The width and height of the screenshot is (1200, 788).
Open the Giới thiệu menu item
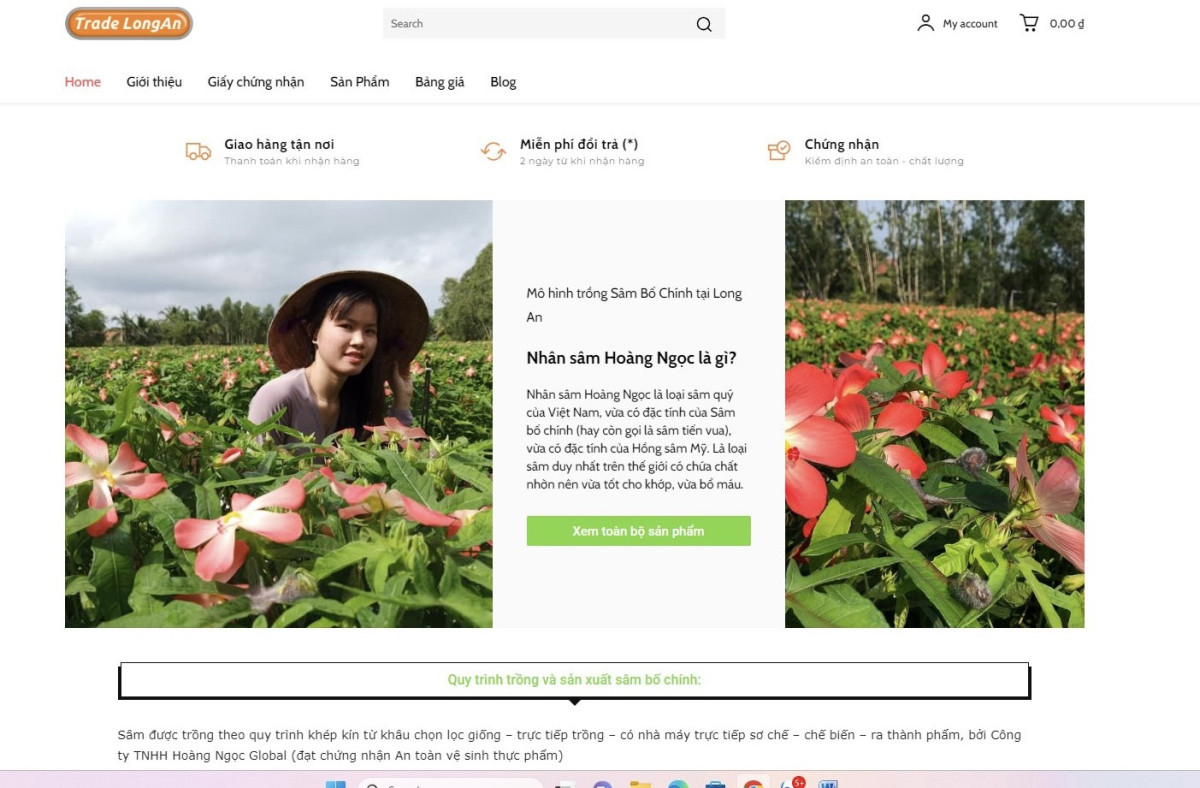[154, 82]
